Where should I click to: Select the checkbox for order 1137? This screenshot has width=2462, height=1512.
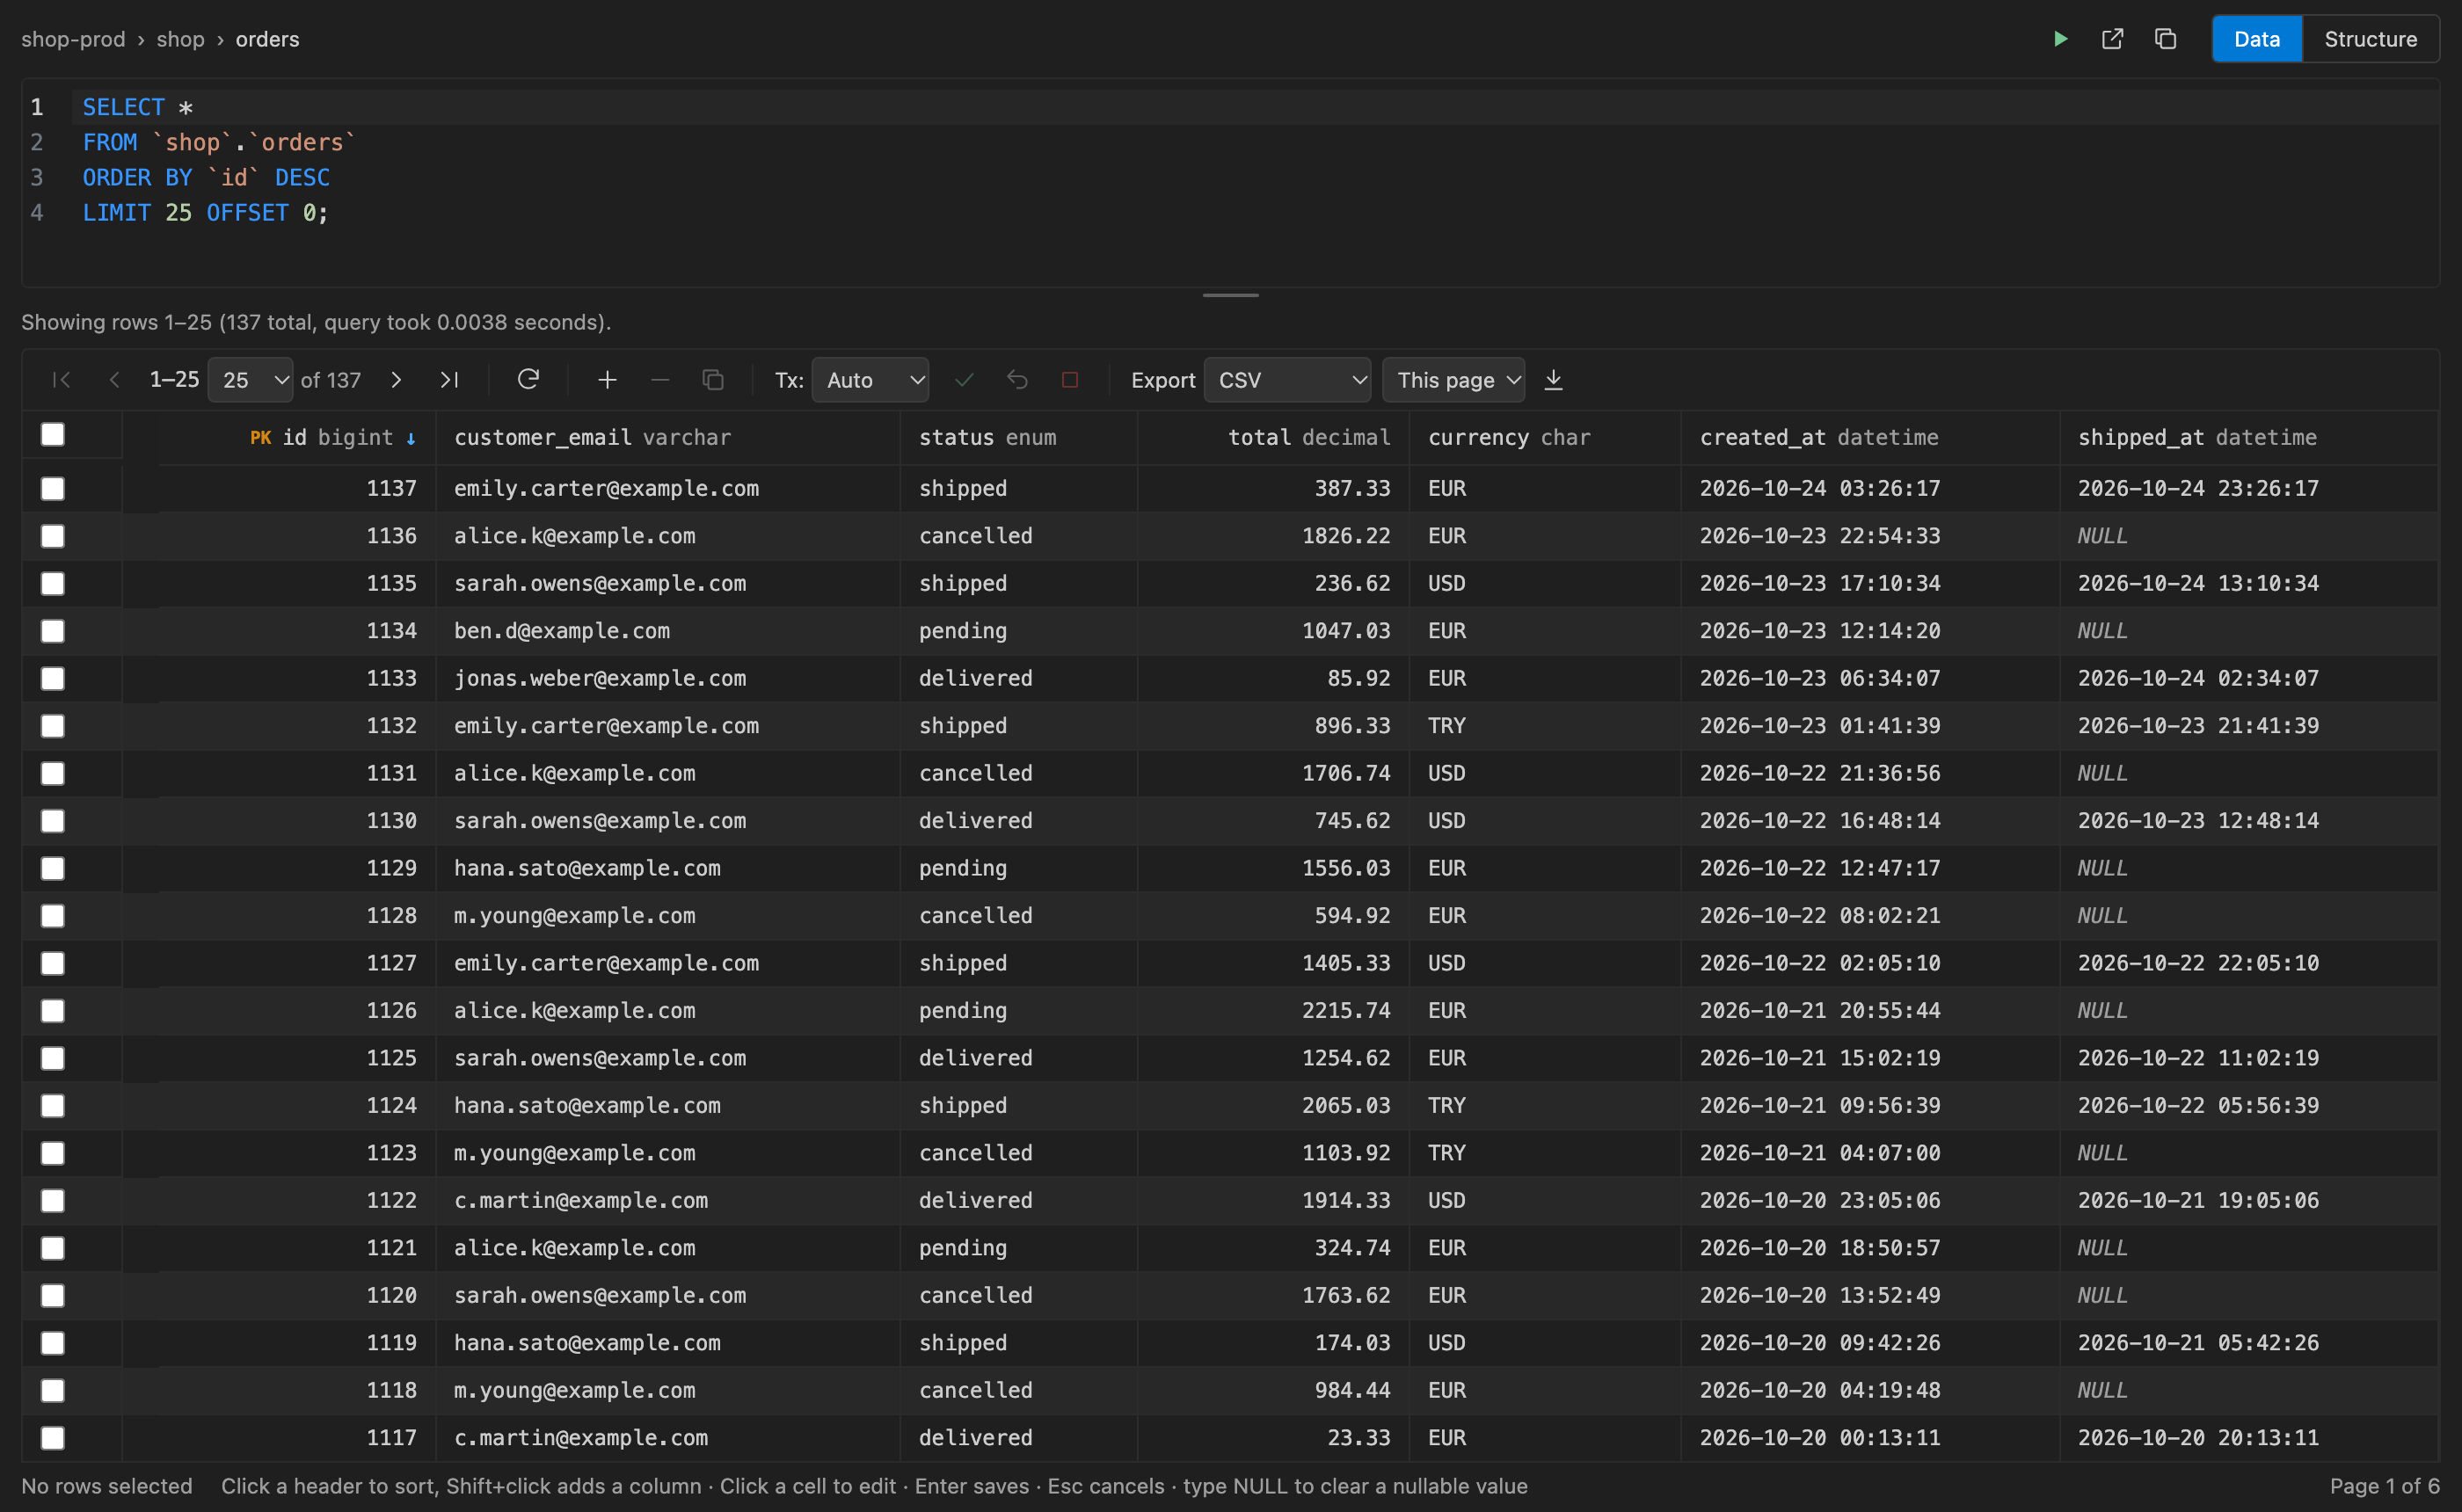[53, 489]
